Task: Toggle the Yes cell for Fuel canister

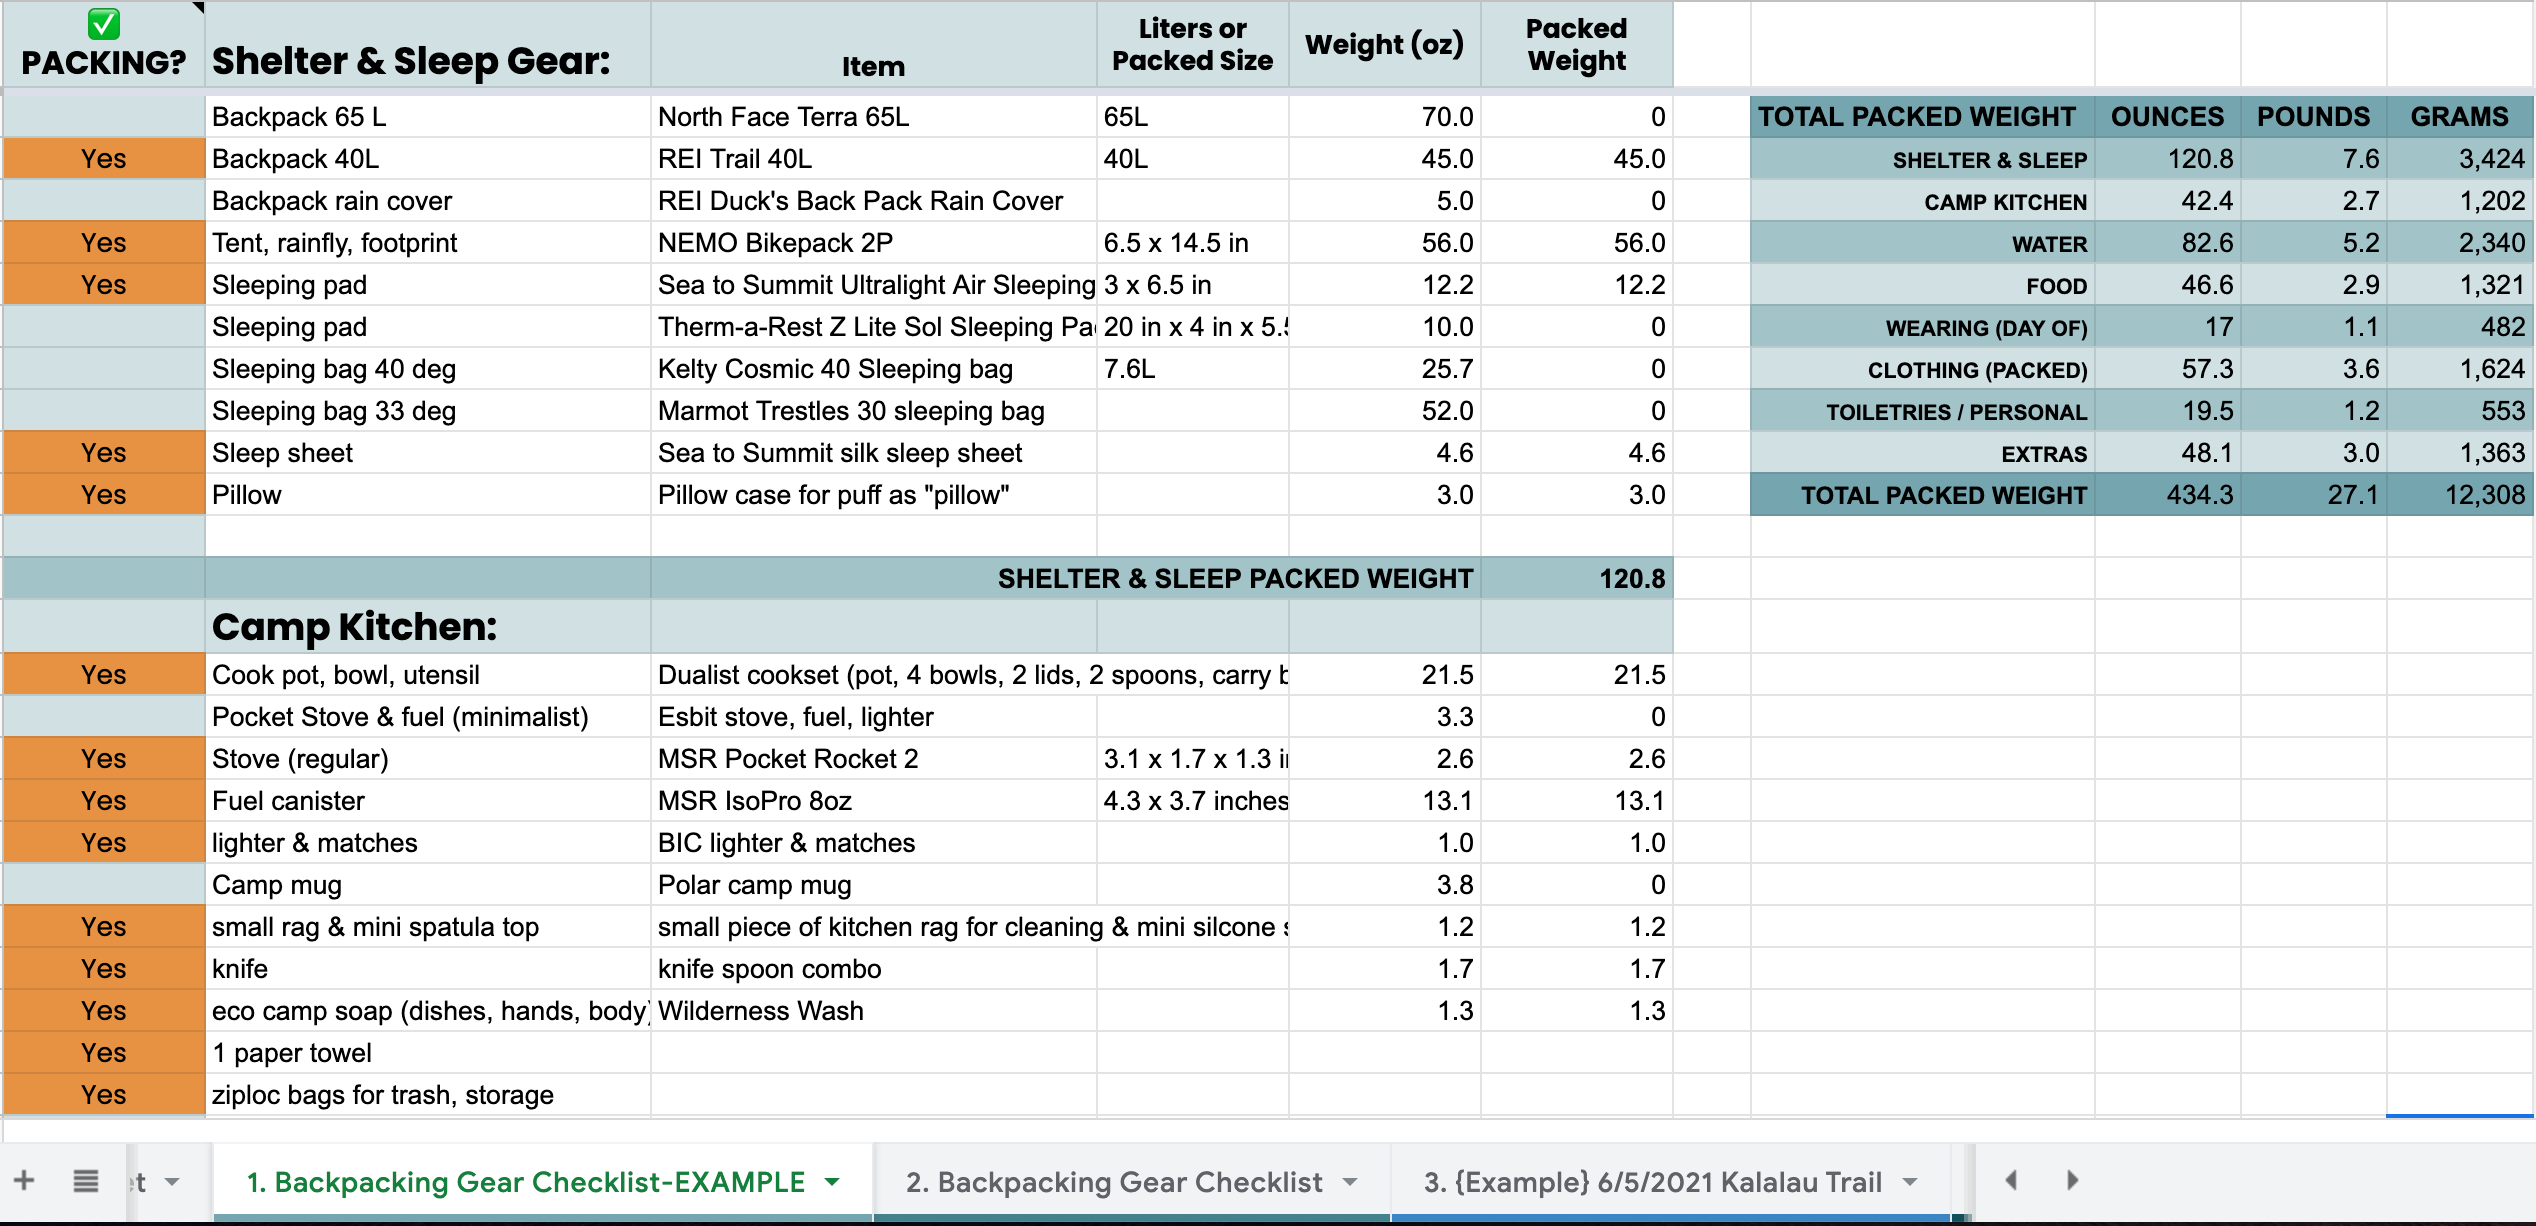Action: point(104,801)
